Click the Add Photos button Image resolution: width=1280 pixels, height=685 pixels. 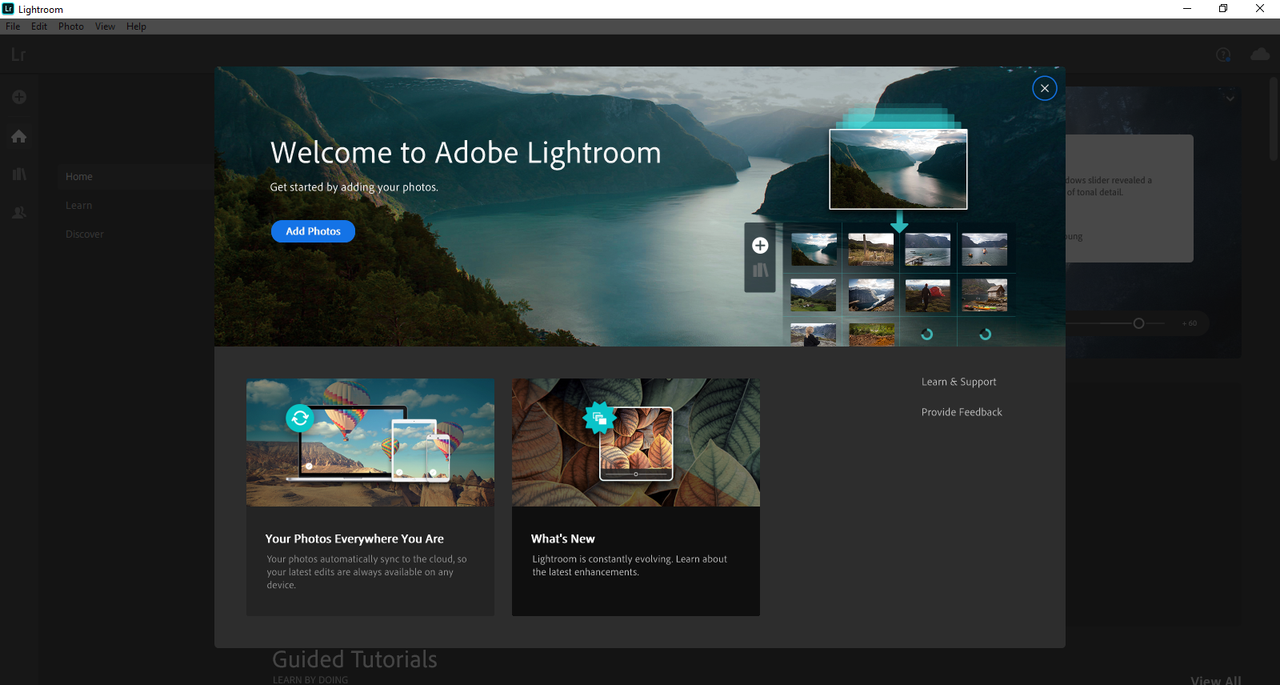coord(313,231)
